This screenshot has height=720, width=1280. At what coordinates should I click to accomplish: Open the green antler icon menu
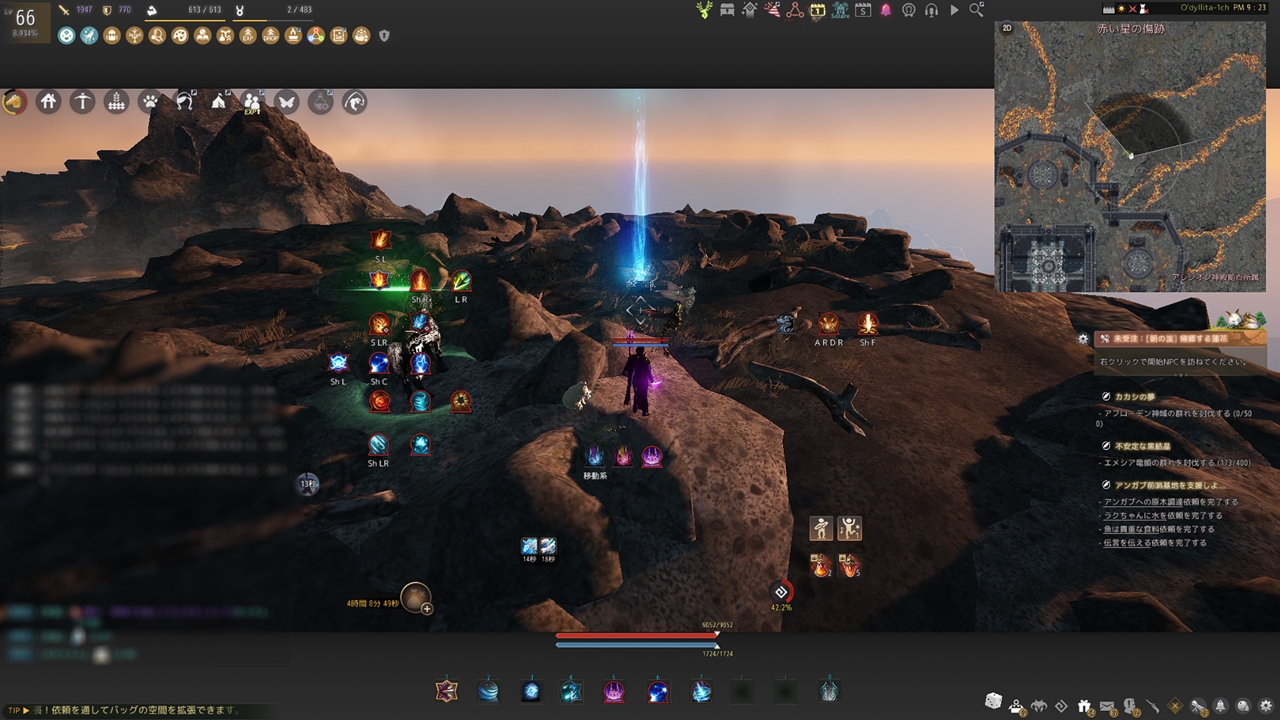point(705,10)
